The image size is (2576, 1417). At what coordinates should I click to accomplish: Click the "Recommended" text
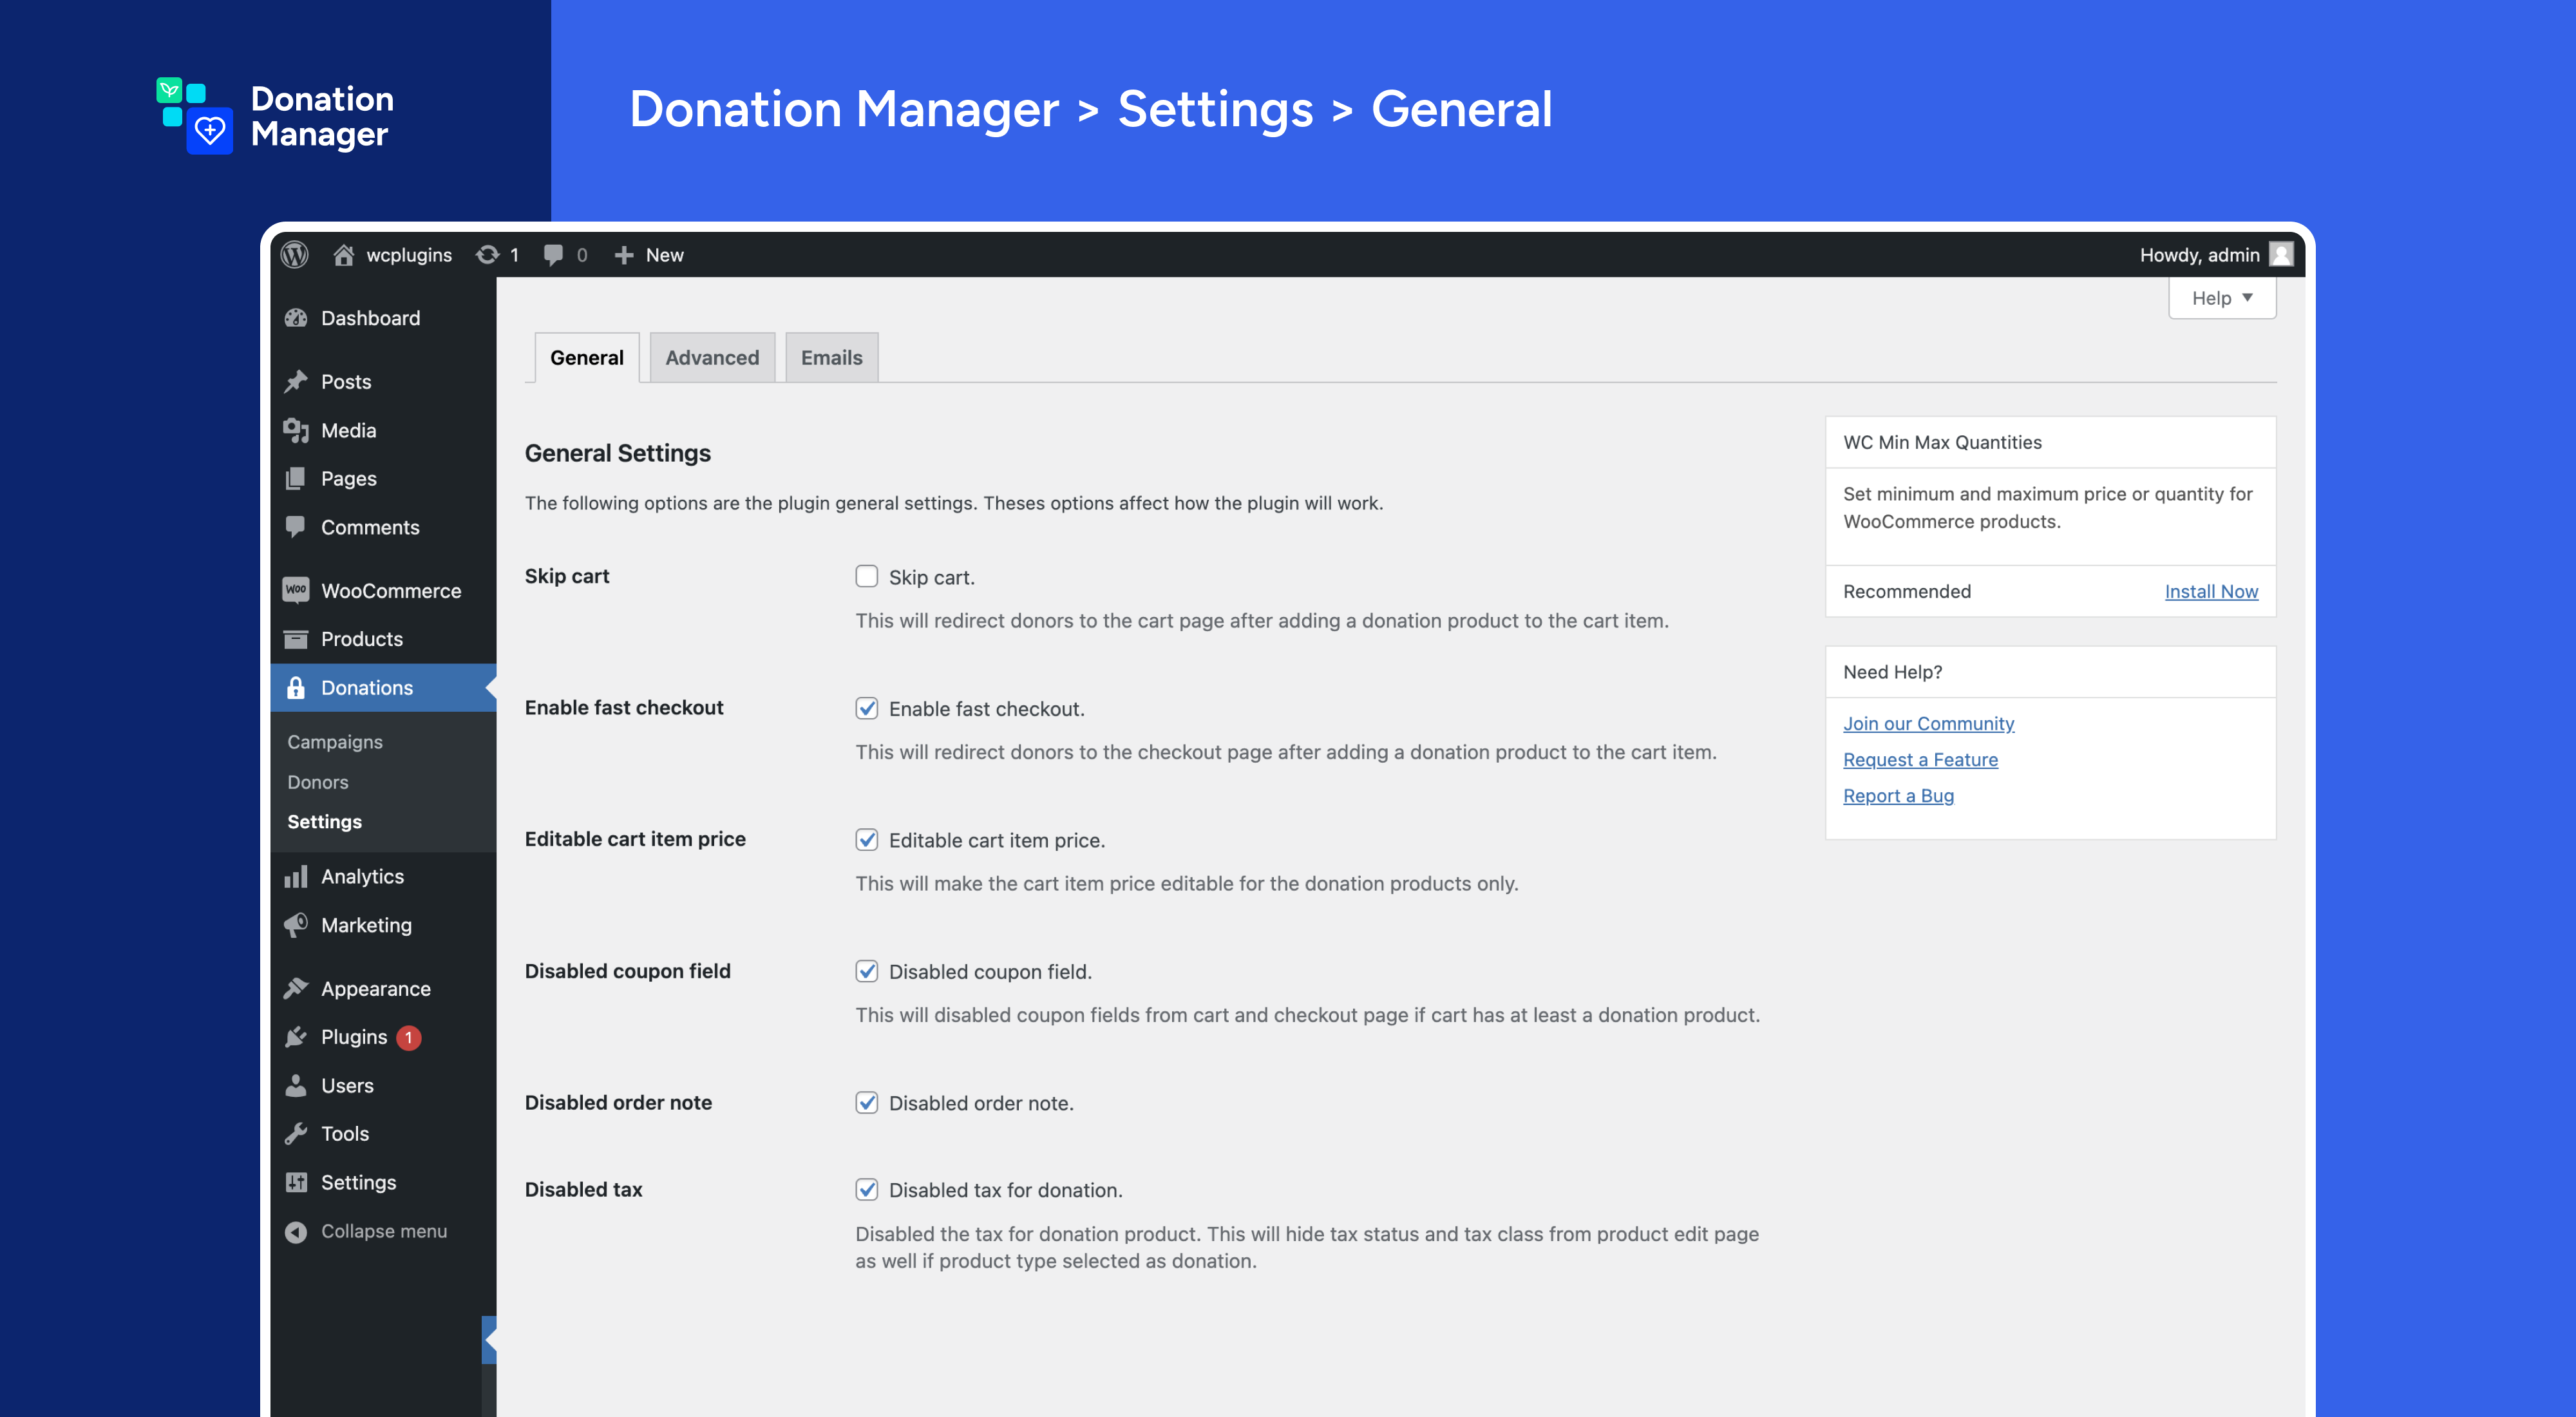coord(1906,591)
